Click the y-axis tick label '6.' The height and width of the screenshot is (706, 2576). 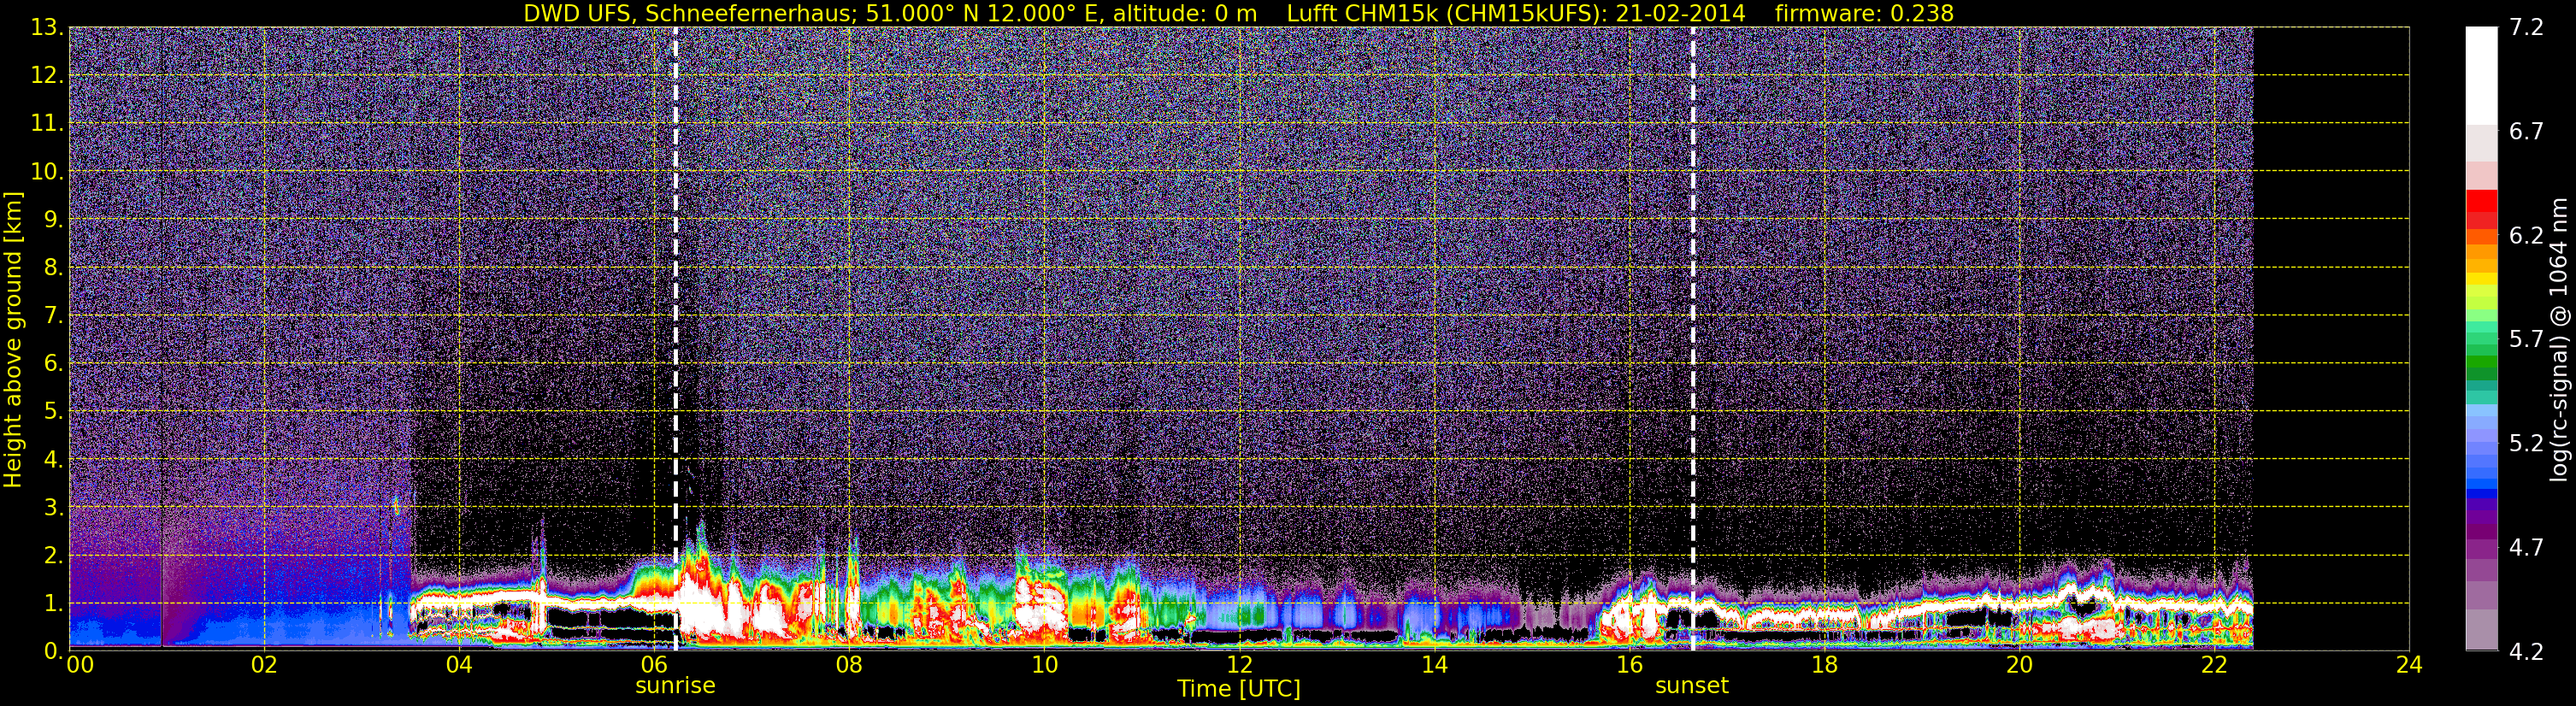coord(53,364)
